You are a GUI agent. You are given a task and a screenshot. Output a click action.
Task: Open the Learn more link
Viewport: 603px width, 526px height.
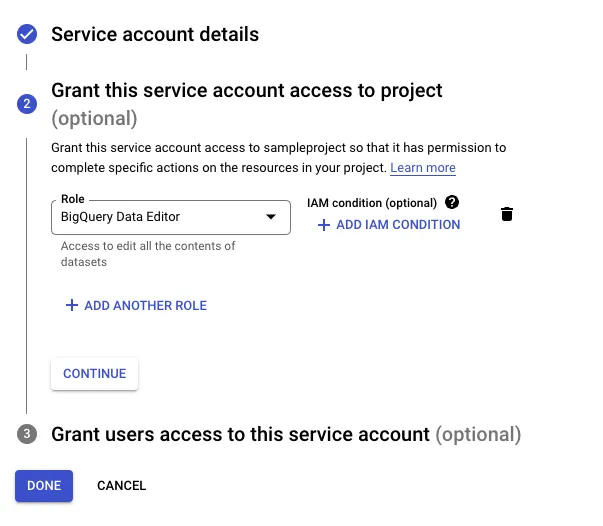[423, 168]
